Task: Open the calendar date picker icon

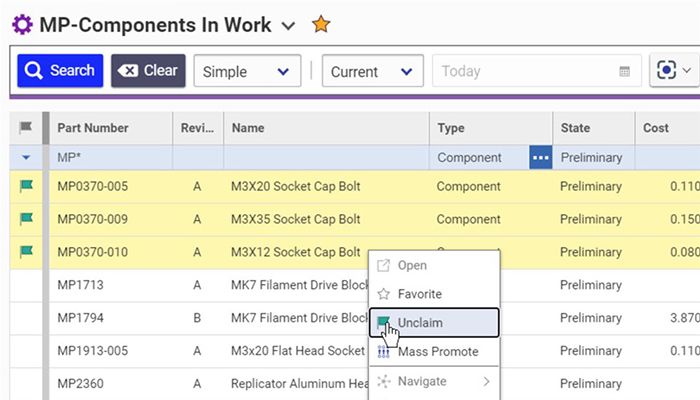Action: click(625, 72)
